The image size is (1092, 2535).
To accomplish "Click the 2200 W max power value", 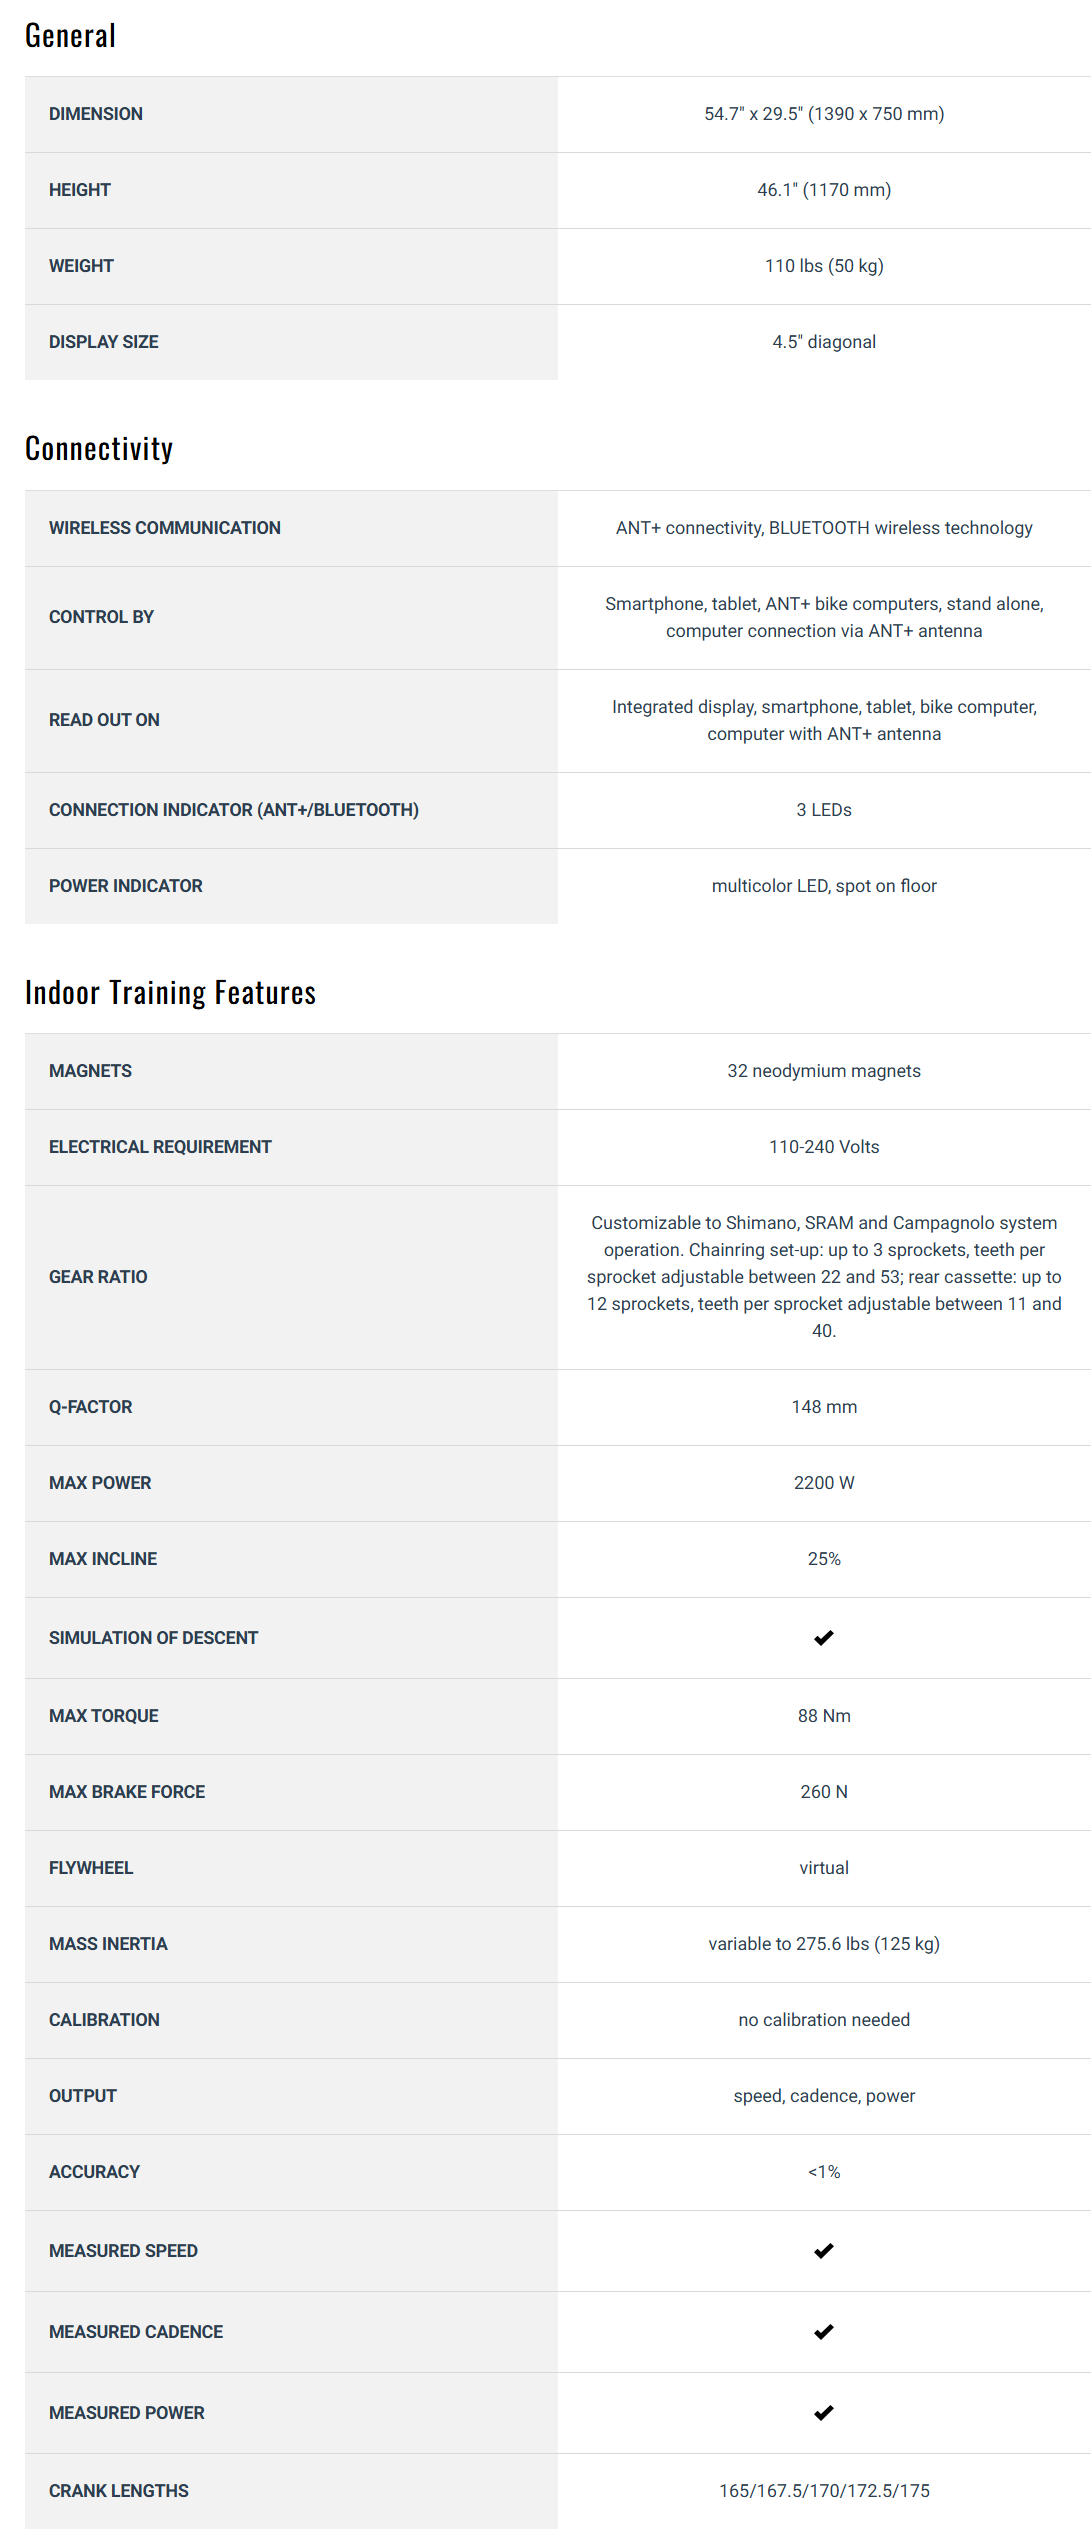I will (x=824, y=1483).
